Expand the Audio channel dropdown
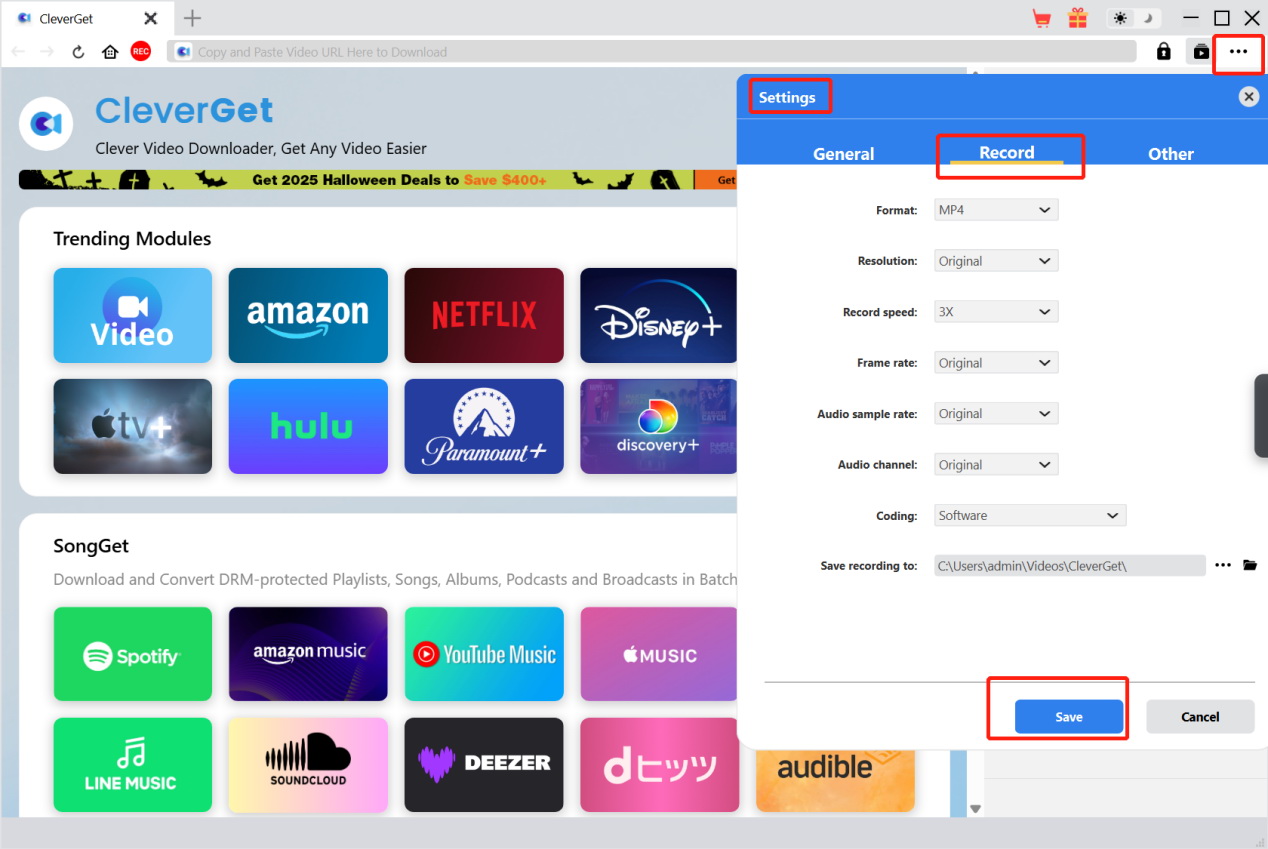The image size is (1268, 849). [x=996, y=465]
